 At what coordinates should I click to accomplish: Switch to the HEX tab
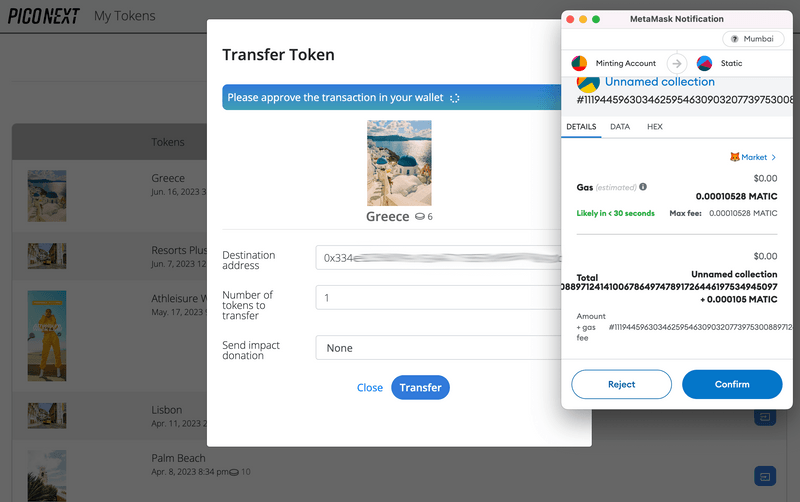655,127
